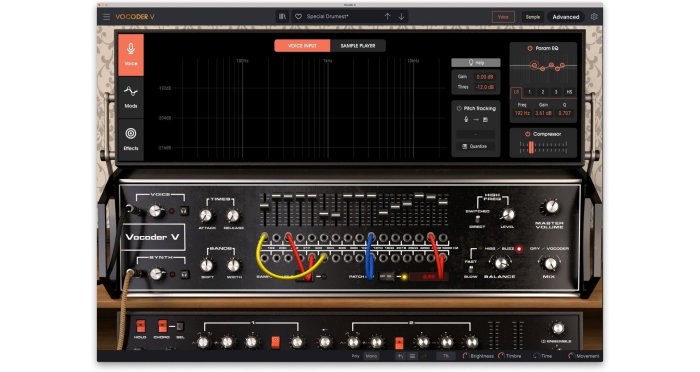Toggle the Advanced panel button

coord(566,17)
